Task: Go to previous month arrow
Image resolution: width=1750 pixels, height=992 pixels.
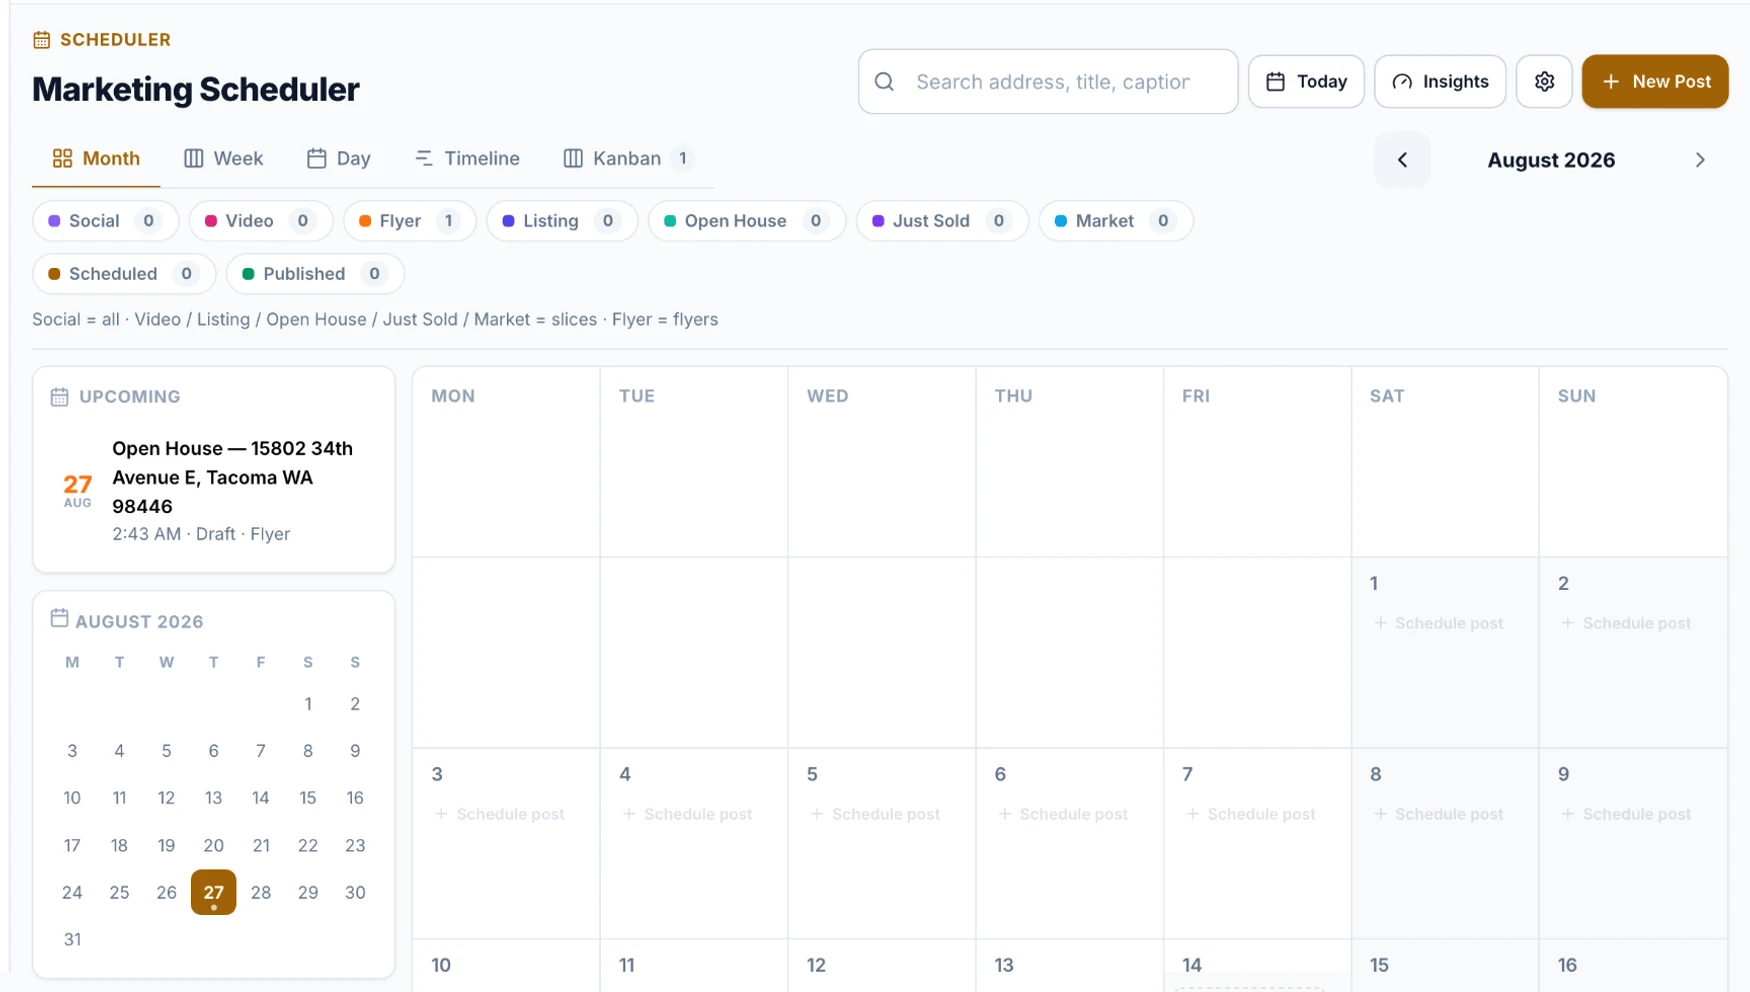Action: [1402, 160]
